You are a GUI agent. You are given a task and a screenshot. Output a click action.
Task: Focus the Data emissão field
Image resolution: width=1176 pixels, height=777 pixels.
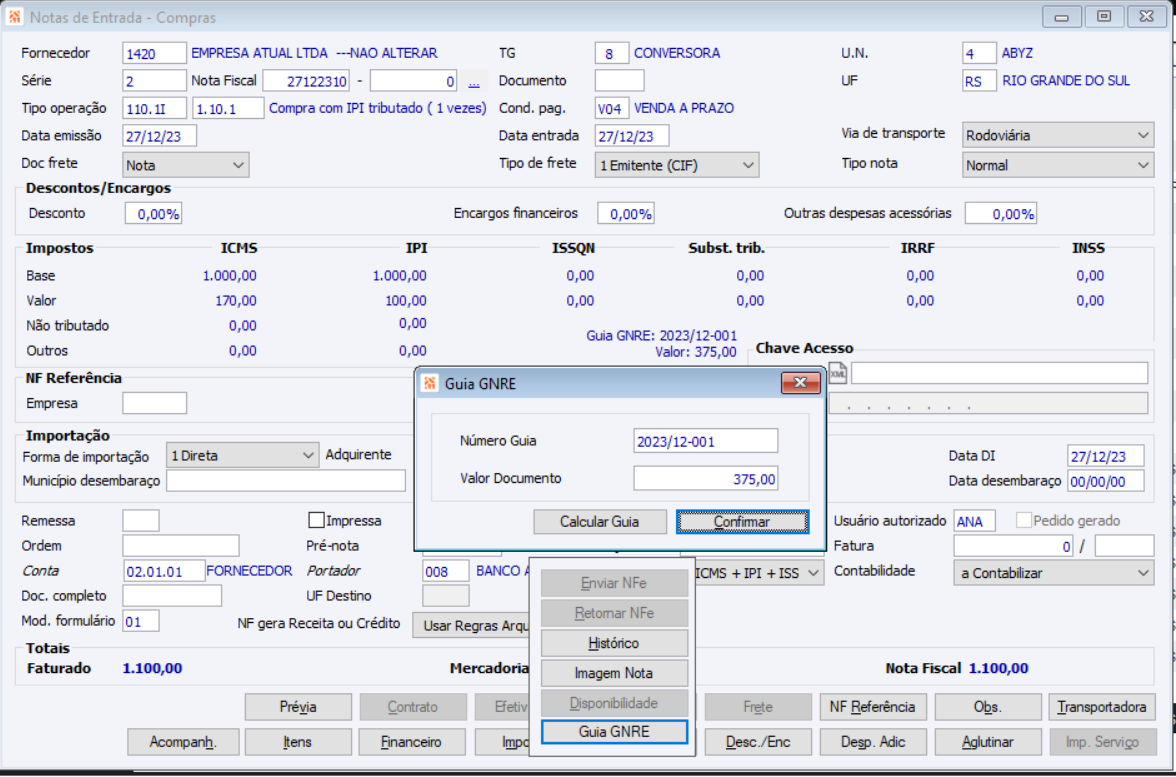pos(160,136)
